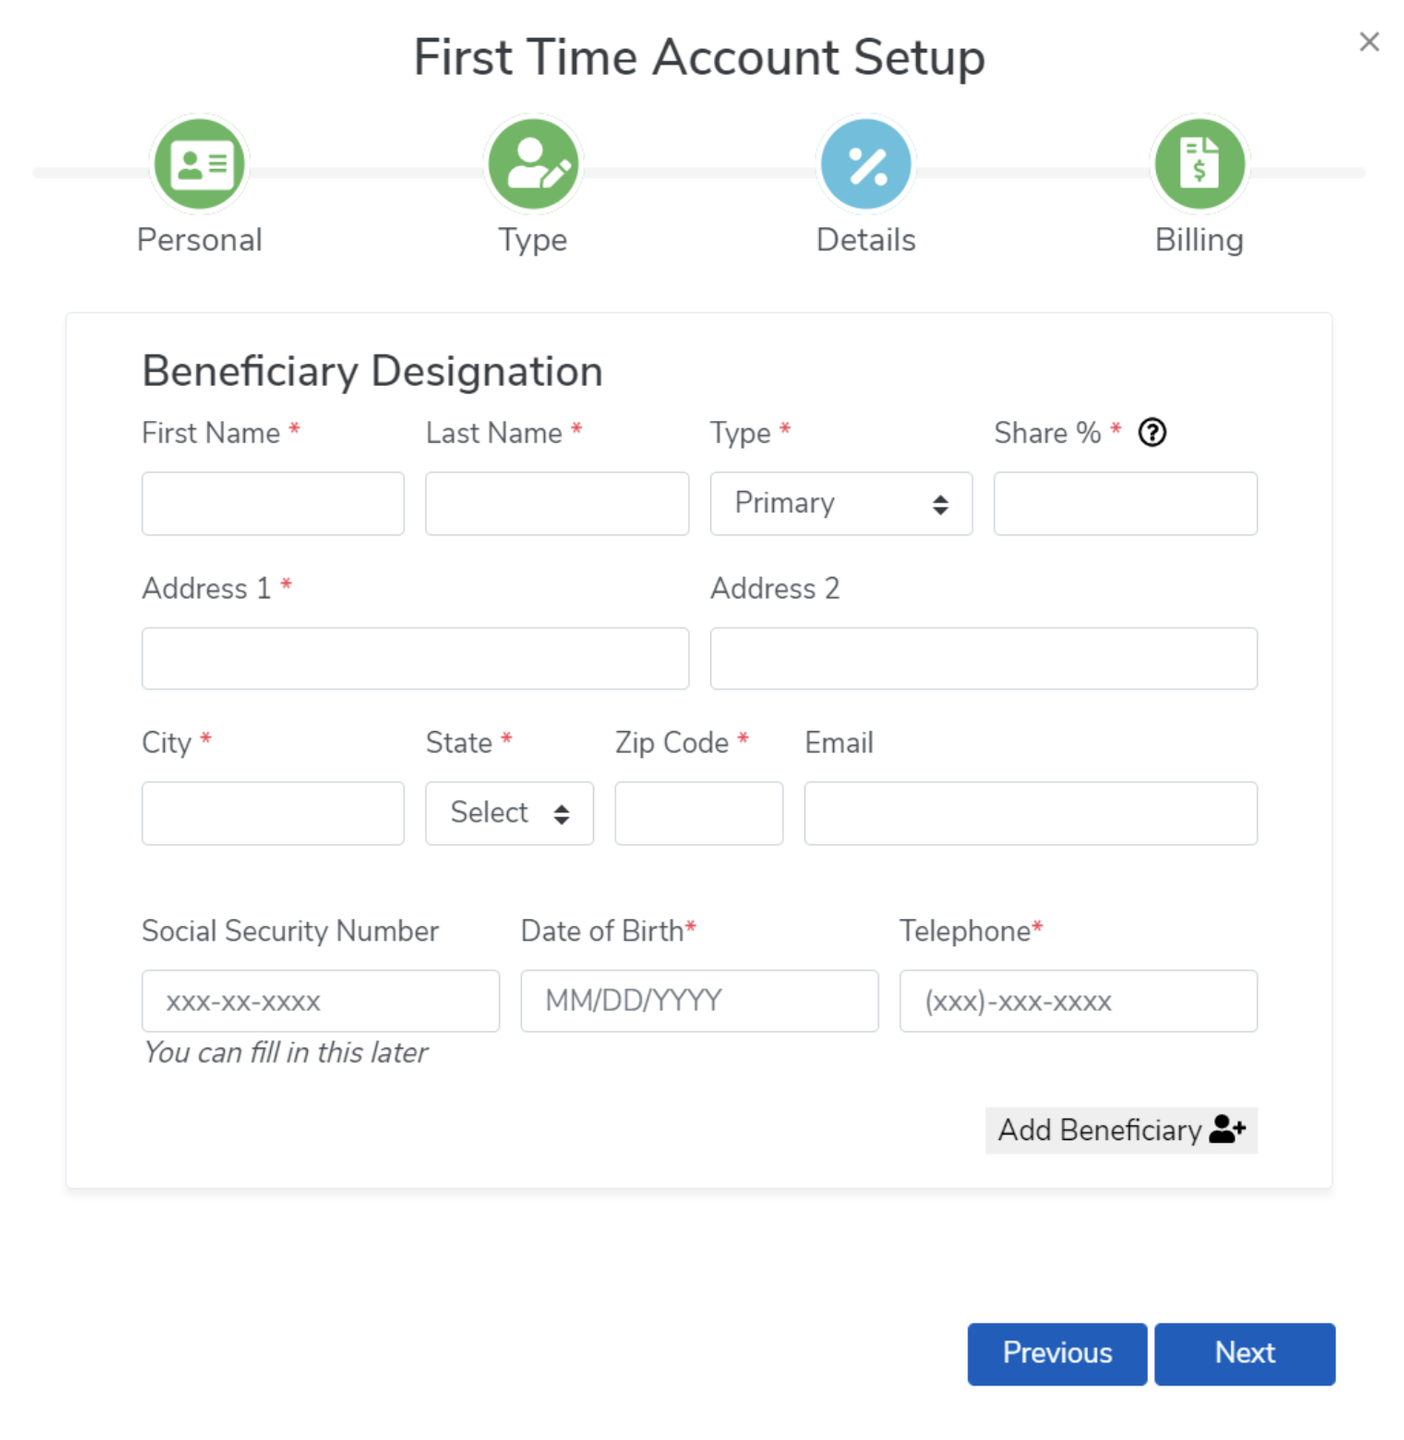Open the beneficiary Type dropdown showing Primary
Image resolution: width=1404 pixels, height=1440 pixels.
point(840,503)
